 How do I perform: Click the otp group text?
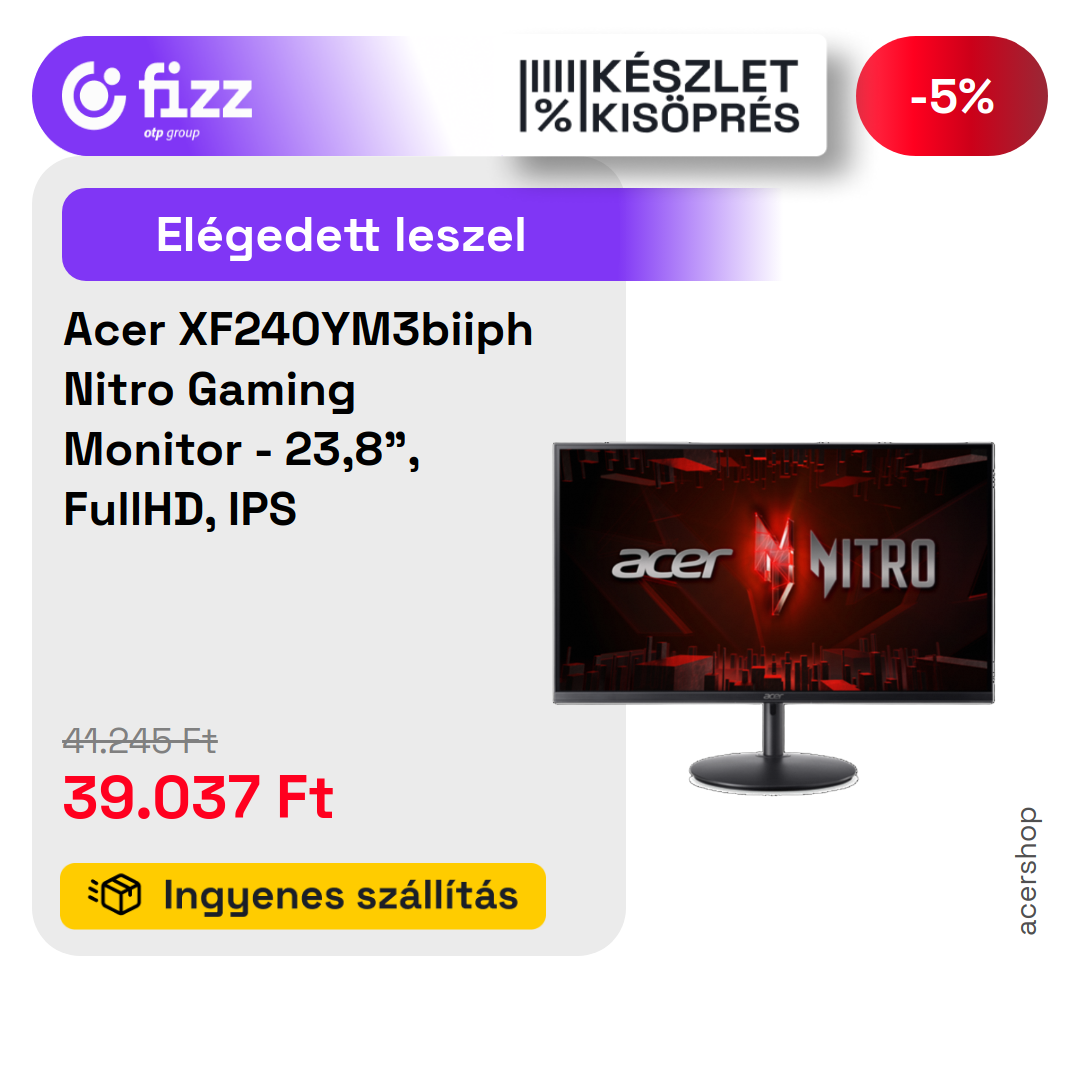172,133
